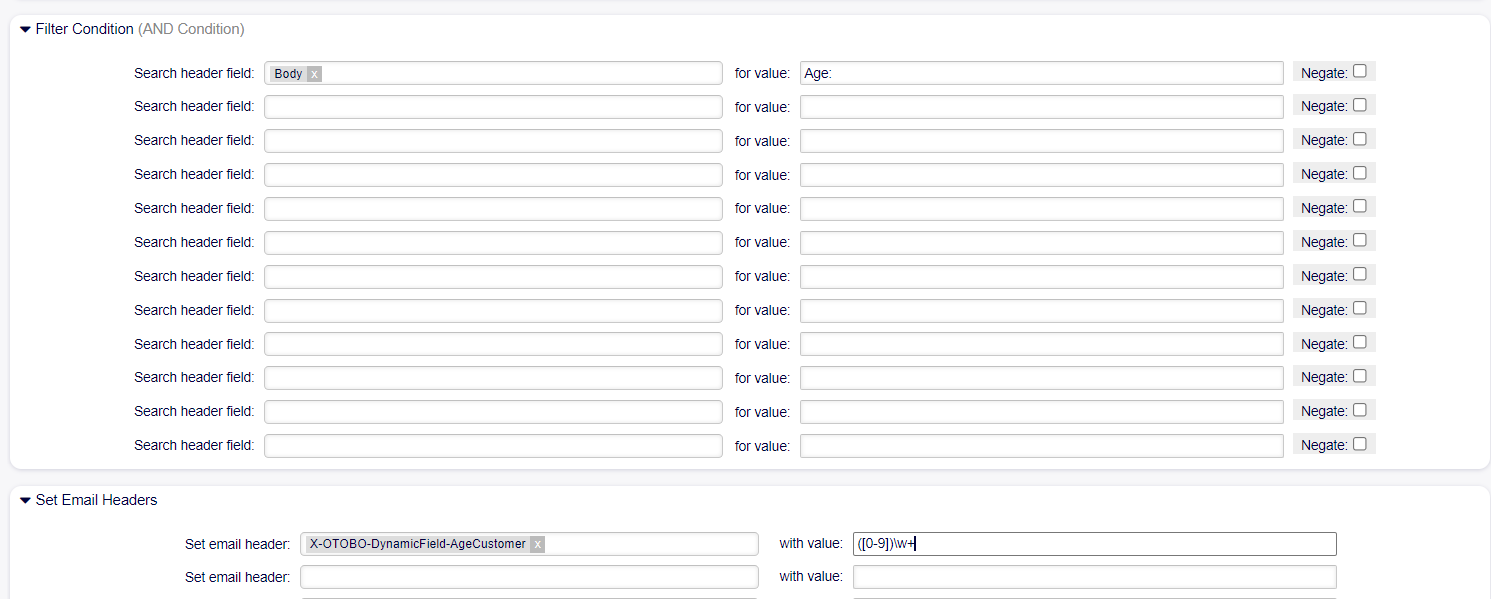Image resolution: width=1491 pixels, height=599 pixels.
Task: Click the Filter Condition section title
Action: point(84,29)
